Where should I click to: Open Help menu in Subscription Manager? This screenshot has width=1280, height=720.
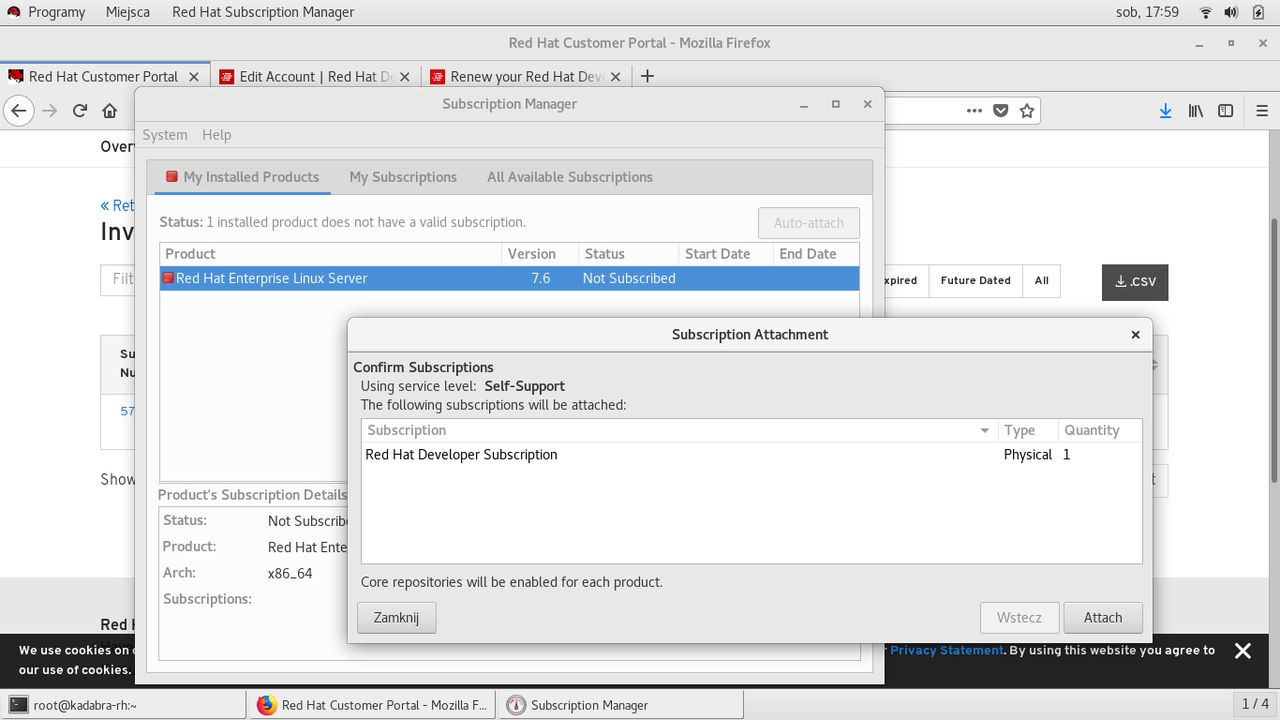[x=216, y=135]
